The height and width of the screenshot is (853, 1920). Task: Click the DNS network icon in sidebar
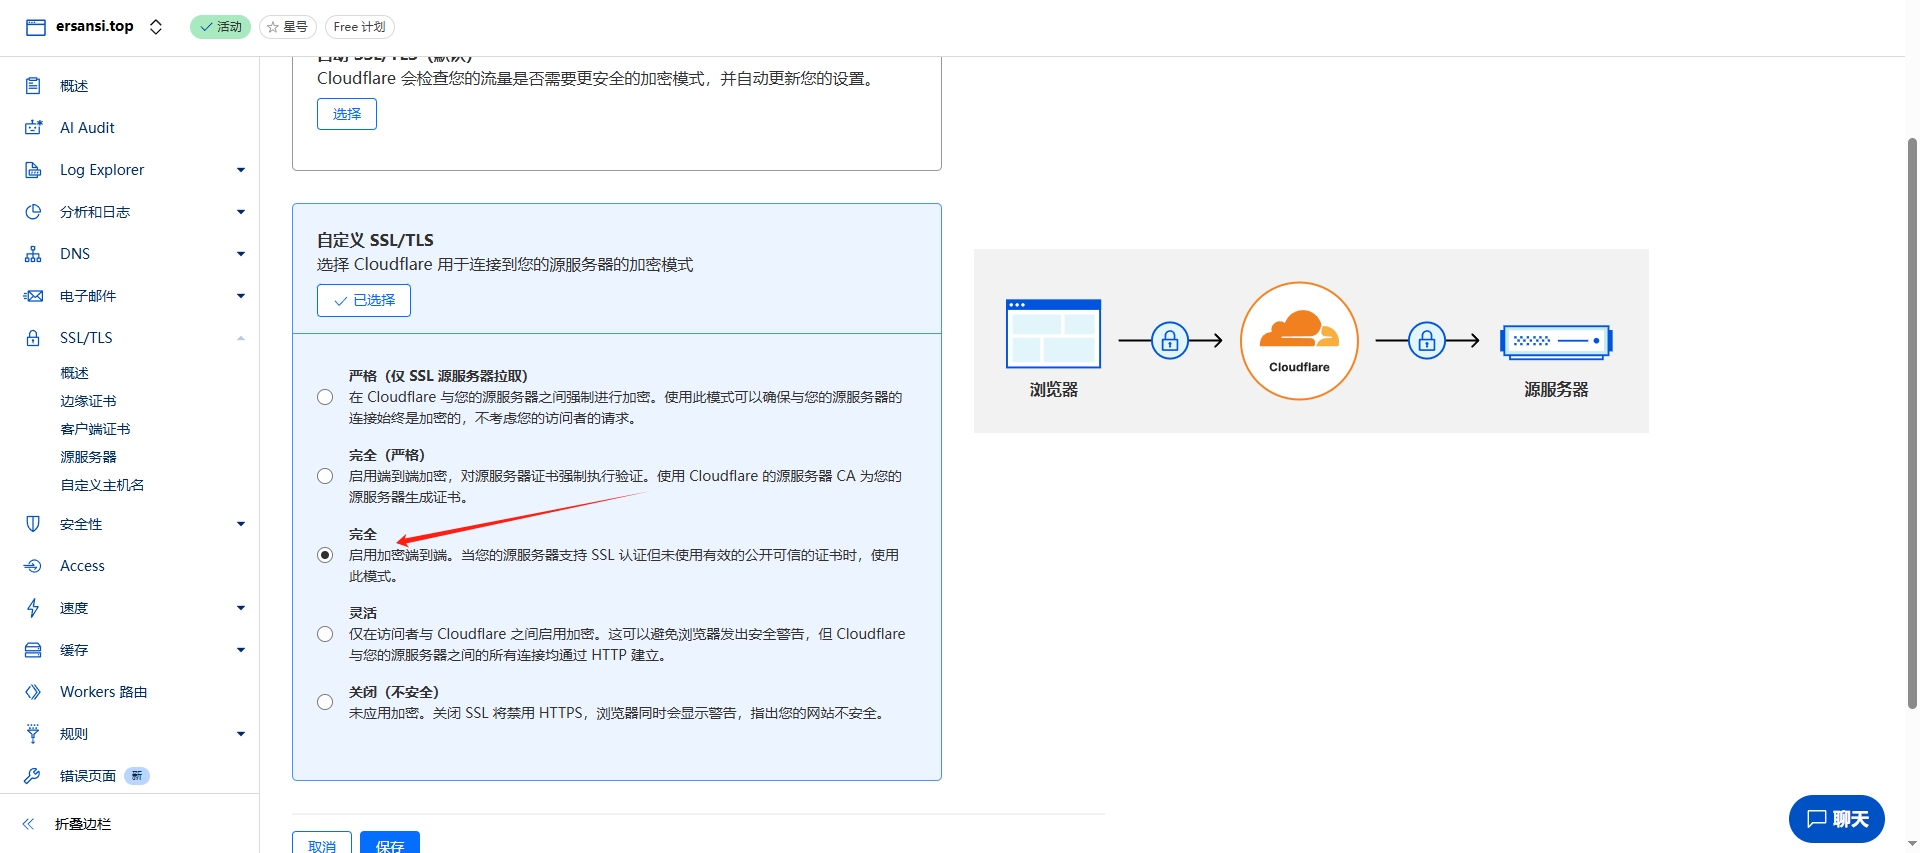(x=33, y=254)
